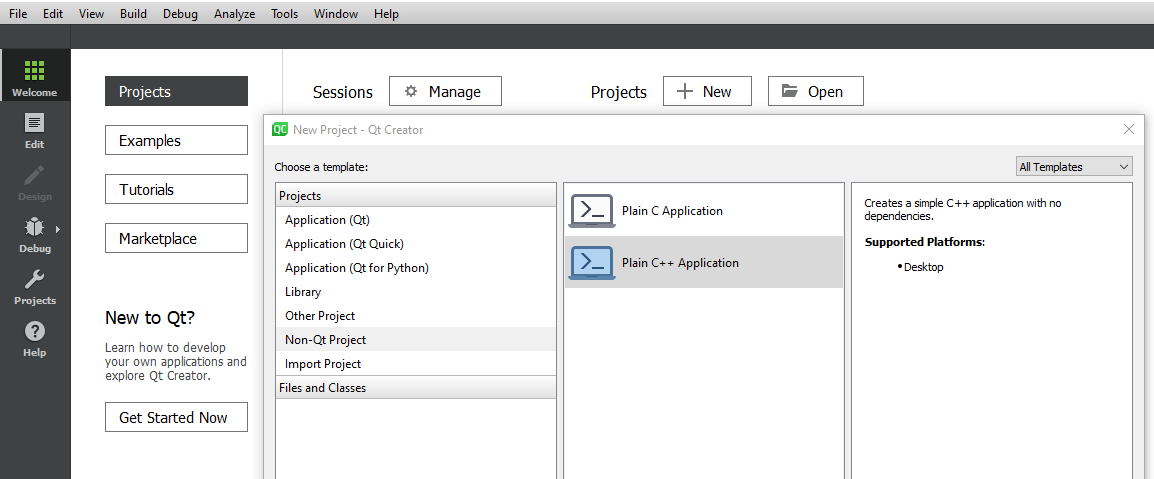Open the Edit menu
Image resolution: width=1154 pixels, height=479 pixels.
coord(53,13)
